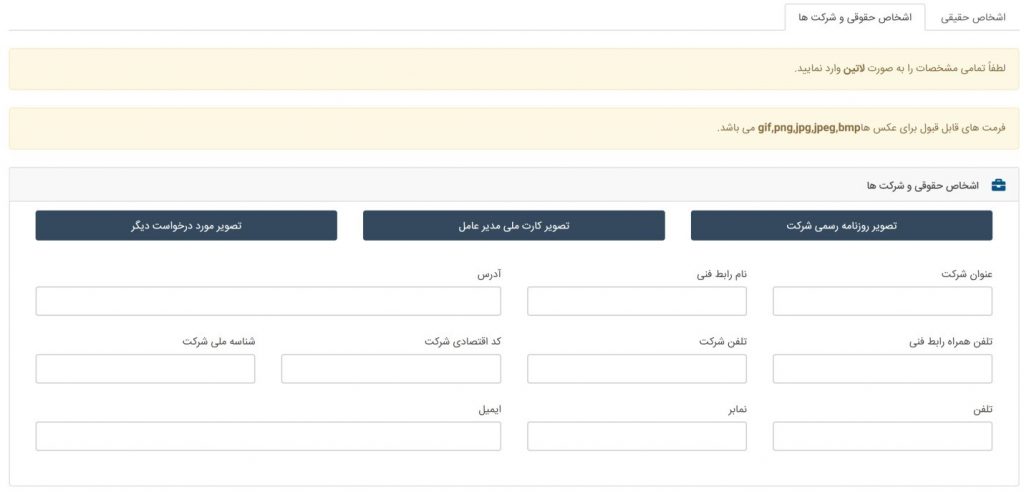Click the Latin-entry notice banner
Image resolution: width=1024 pixels, height=492 pixels.
pyautogui.click(x=514, y=69)
